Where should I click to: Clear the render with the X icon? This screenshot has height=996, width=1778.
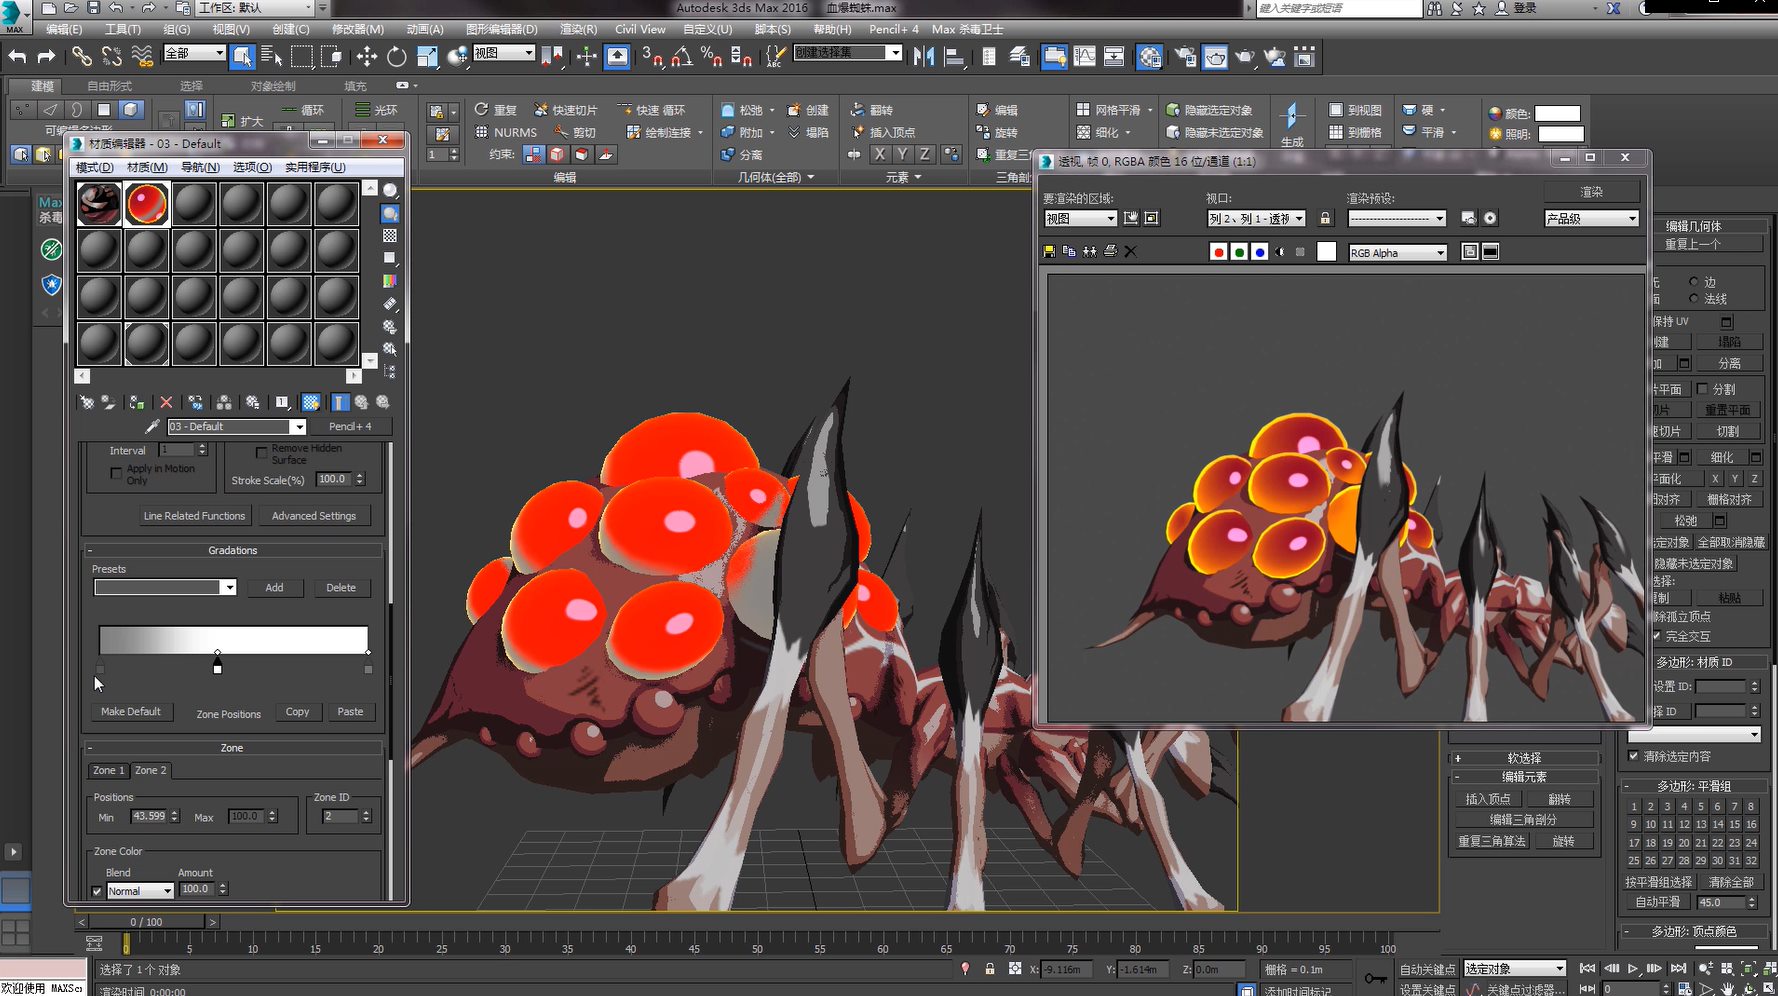click(x=1131, y=252)
